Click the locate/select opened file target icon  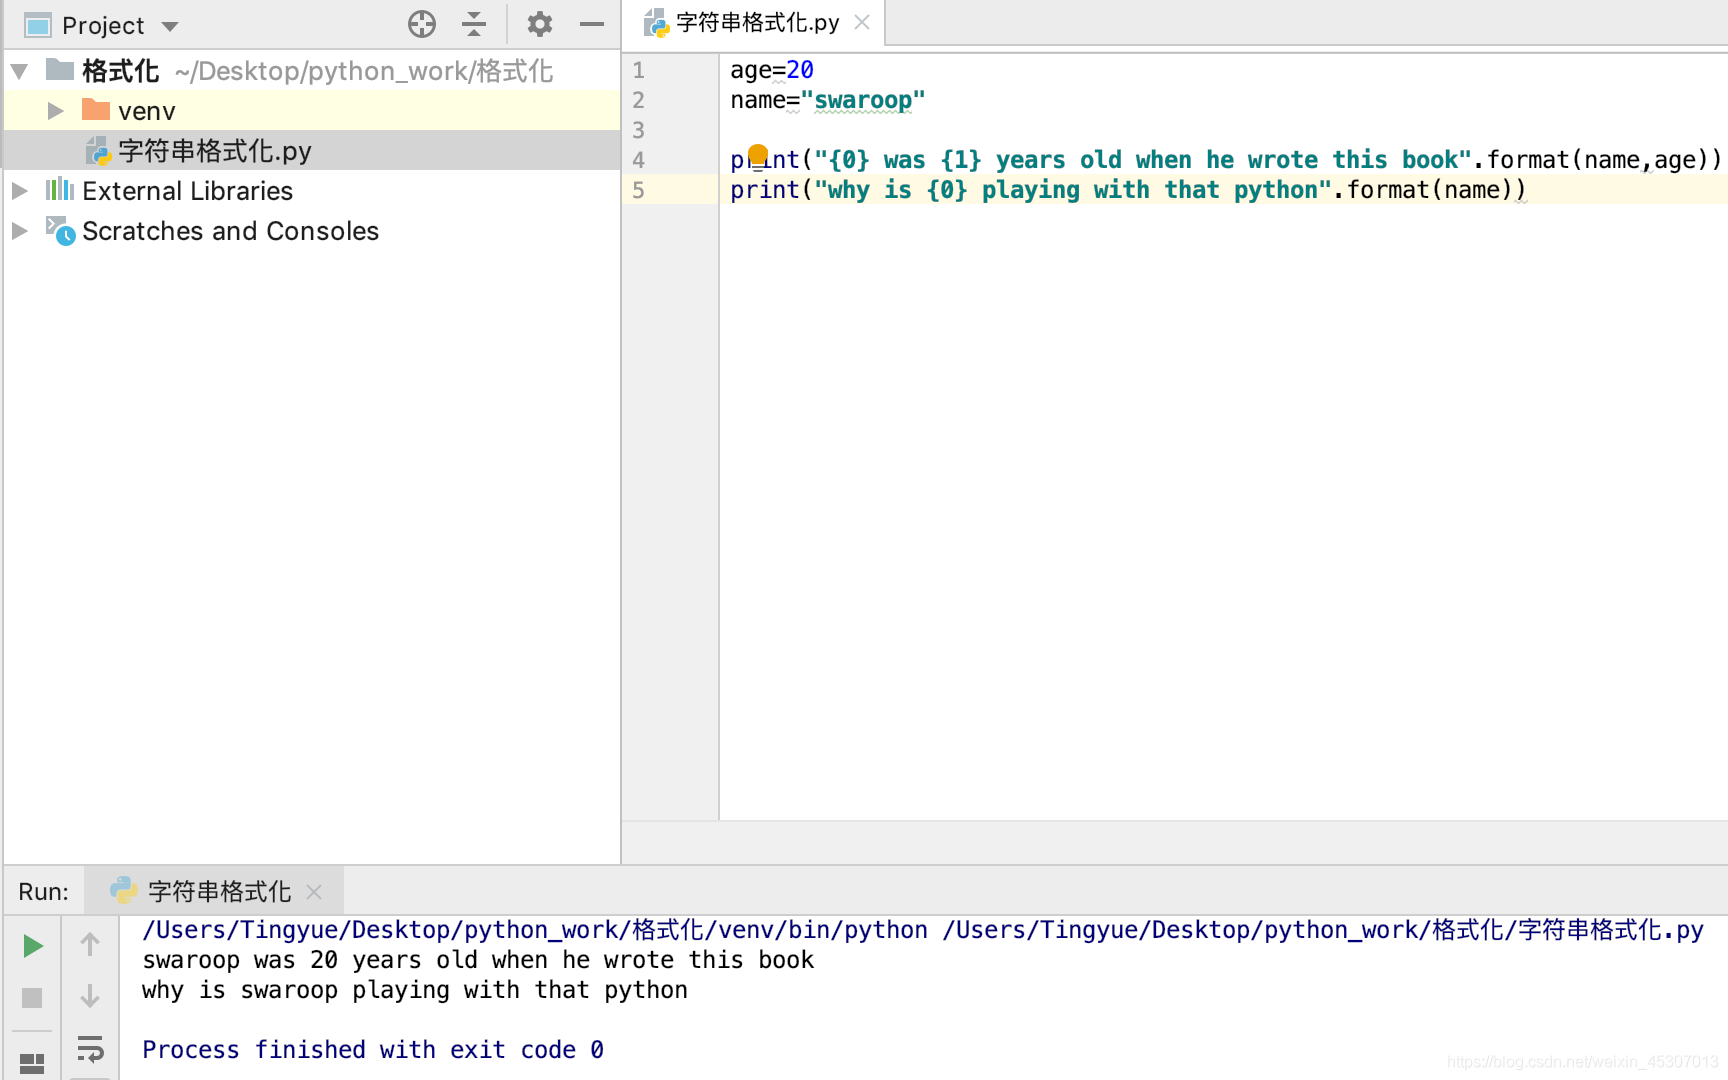point(422,24)
